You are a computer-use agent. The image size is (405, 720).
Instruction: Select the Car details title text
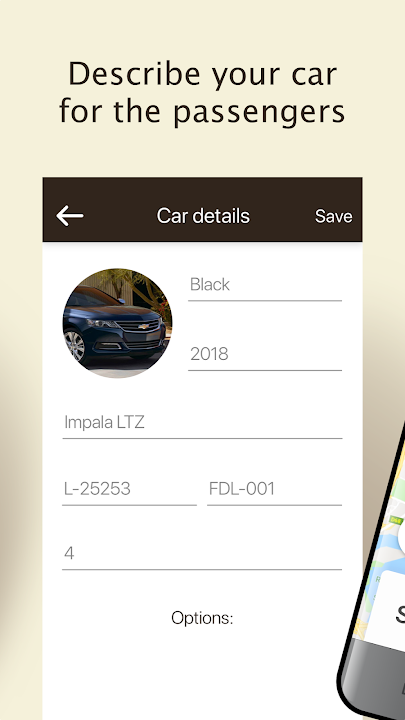coord(203,216)
